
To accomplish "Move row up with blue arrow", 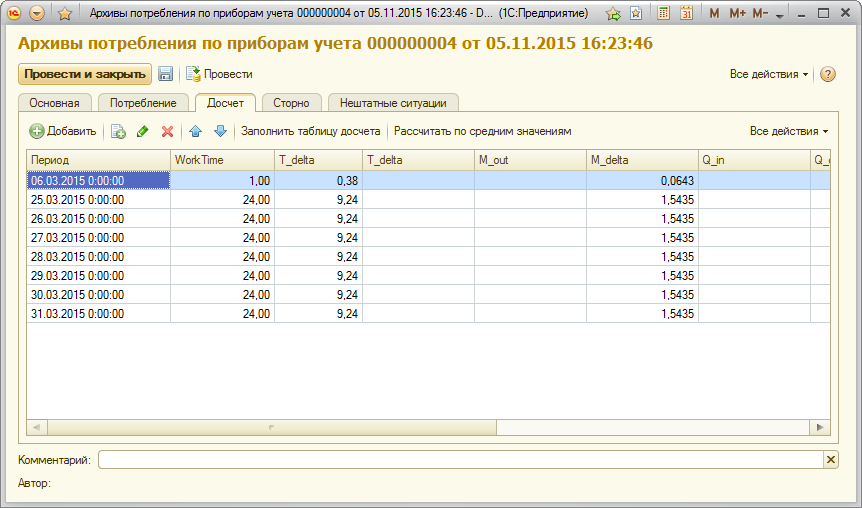I will (x=196, y=131).
